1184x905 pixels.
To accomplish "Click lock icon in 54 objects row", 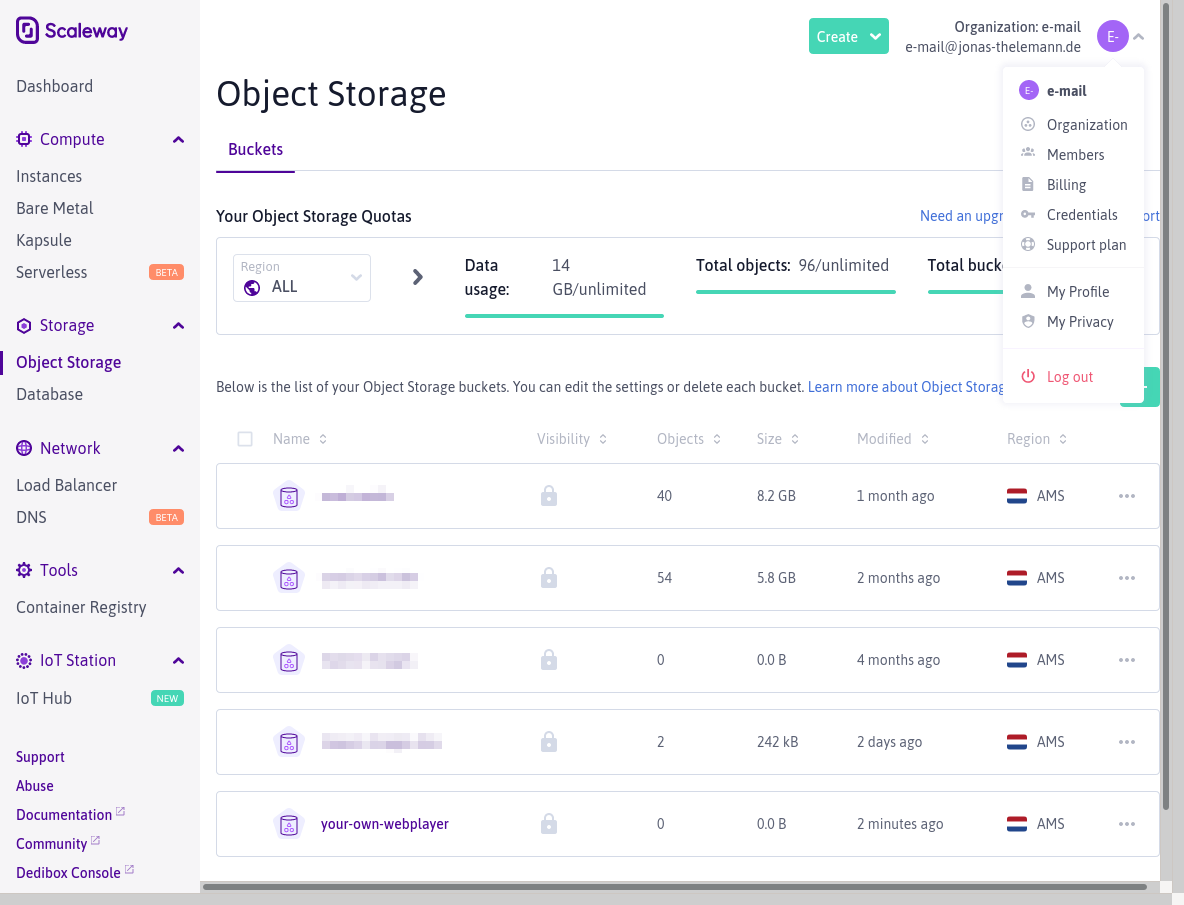I will [x=549, y=578].
